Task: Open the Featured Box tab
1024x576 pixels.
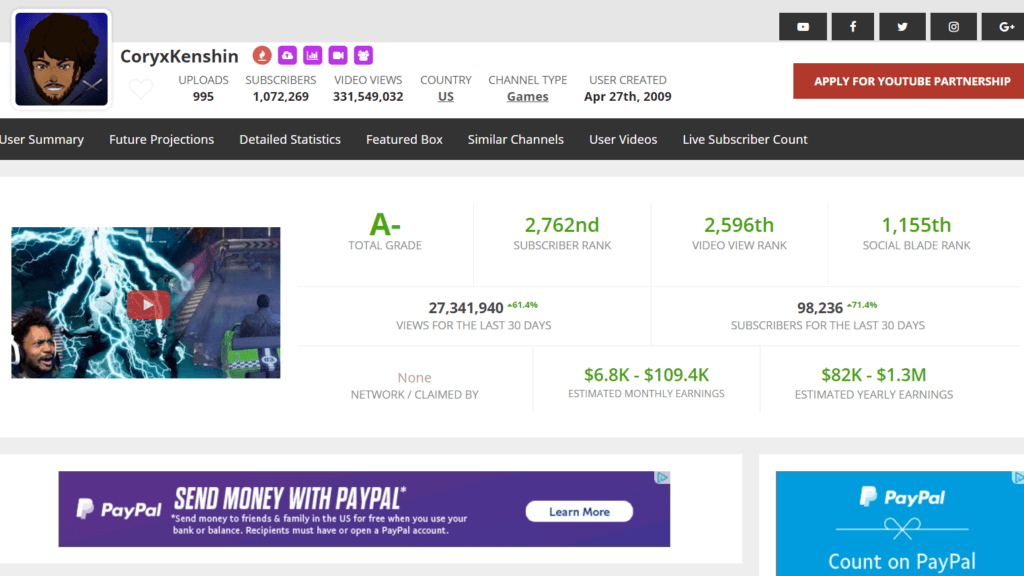Action: pos(404,139)
